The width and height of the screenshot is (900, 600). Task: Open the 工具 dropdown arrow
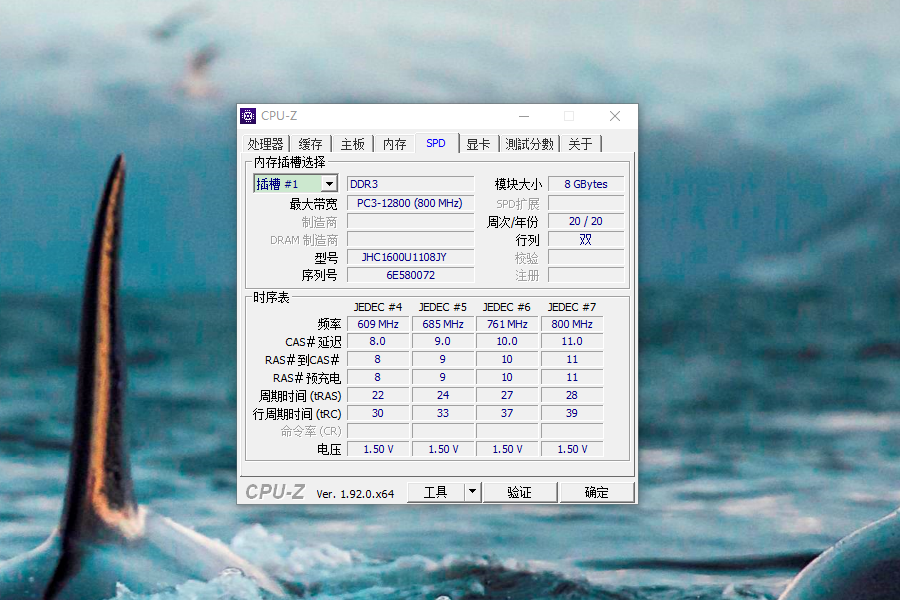(472, 492)
